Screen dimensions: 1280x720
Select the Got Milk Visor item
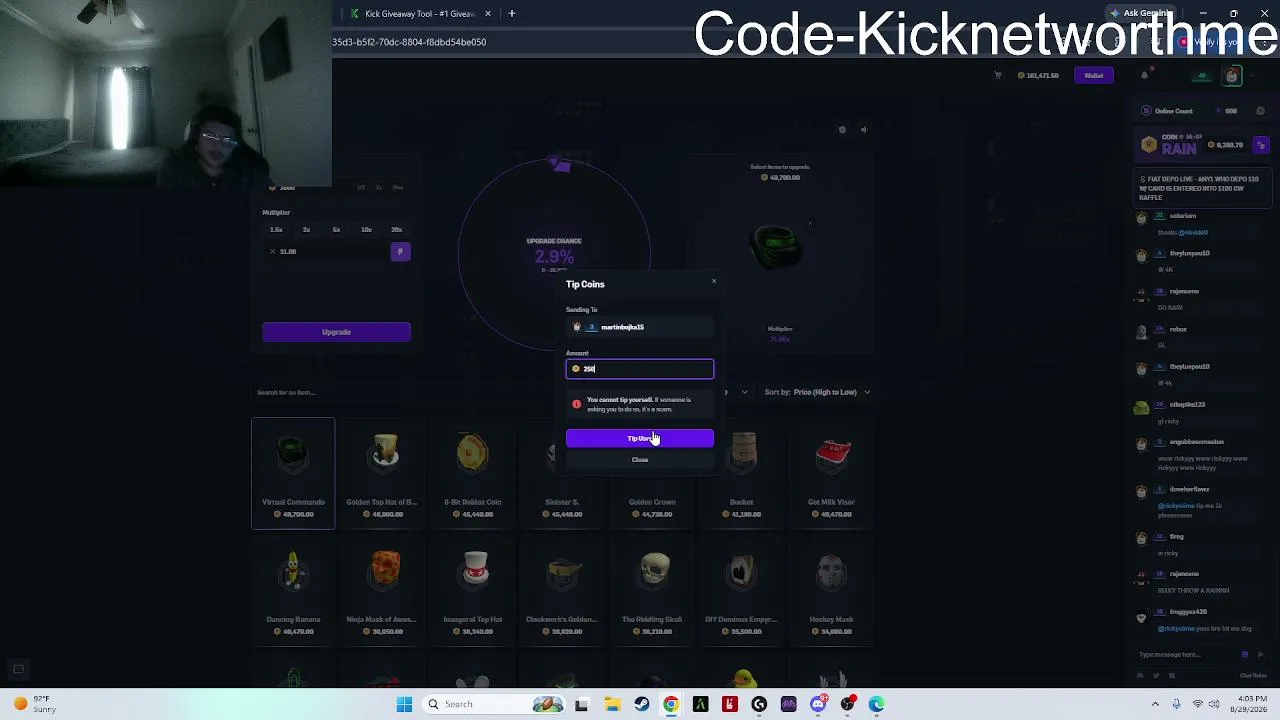pos(831,473)
